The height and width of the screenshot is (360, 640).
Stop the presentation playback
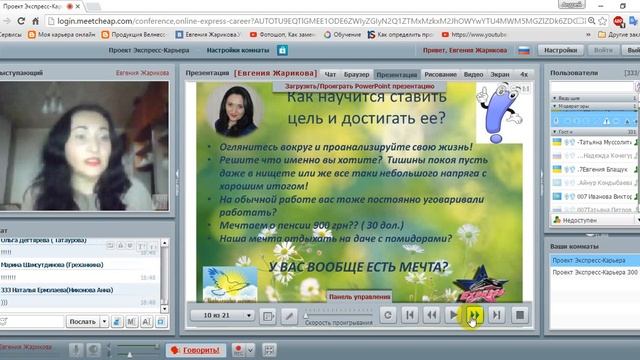(520, 315)
